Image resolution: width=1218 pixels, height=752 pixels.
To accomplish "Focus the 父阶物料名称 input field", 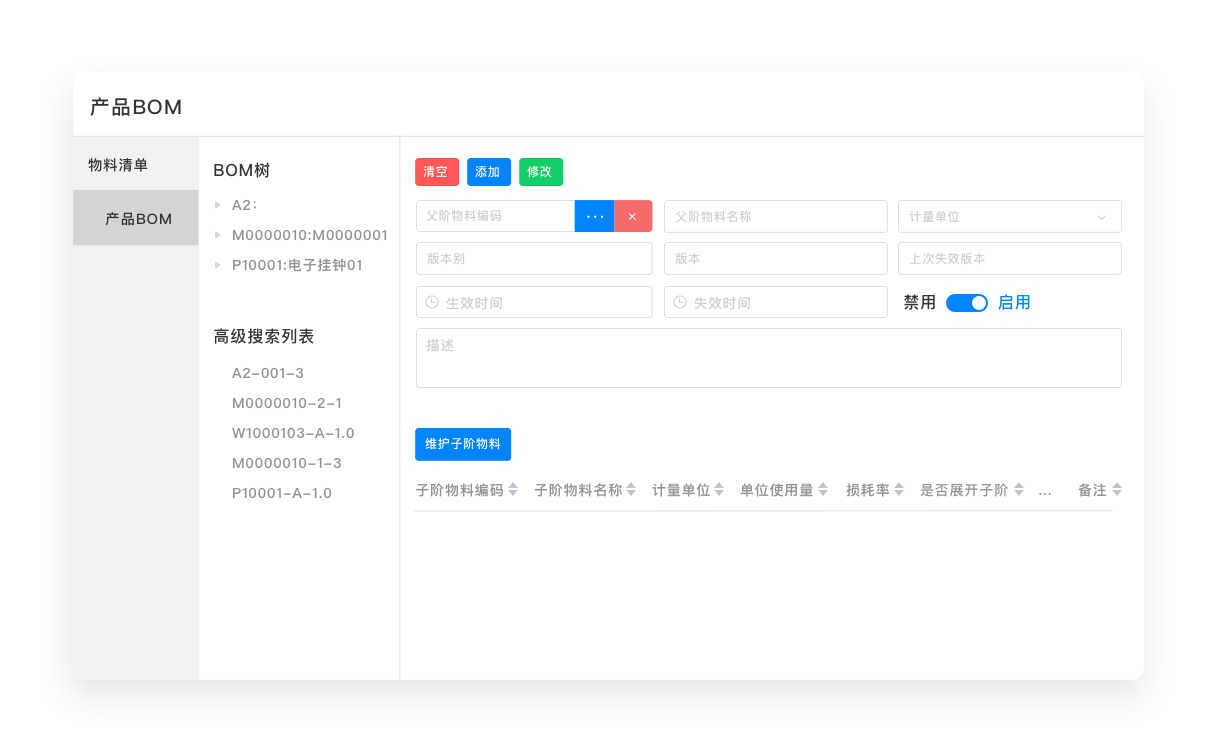I will click(x=776, y=216).
